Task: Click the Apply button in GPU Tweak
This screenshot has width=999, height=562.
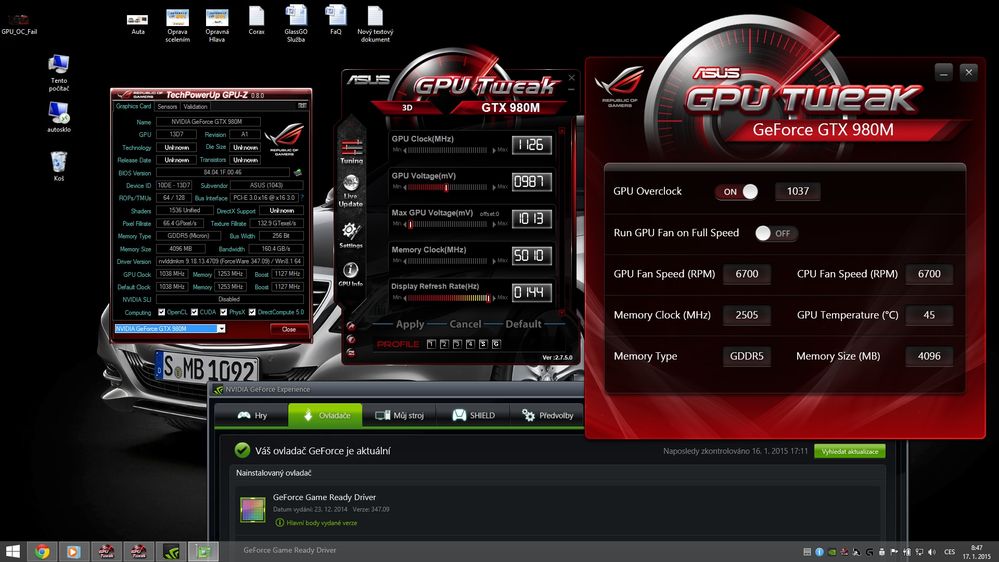Action: [x=410, y=324]
